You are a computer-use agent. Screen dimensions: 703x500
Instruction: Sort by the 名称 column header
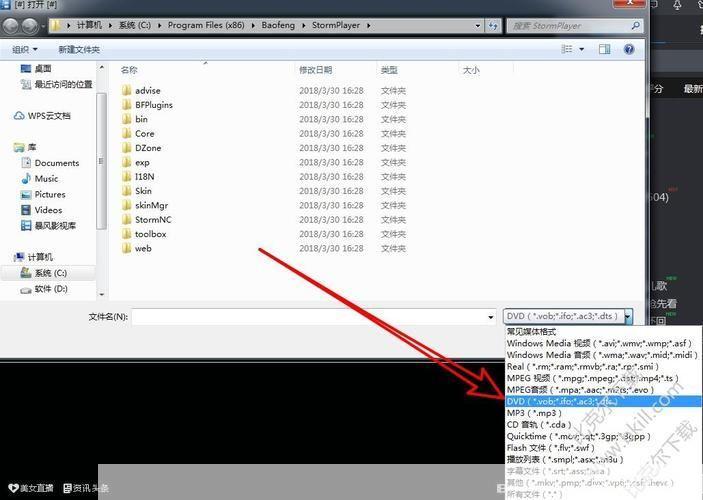click(x=129, y=70)
